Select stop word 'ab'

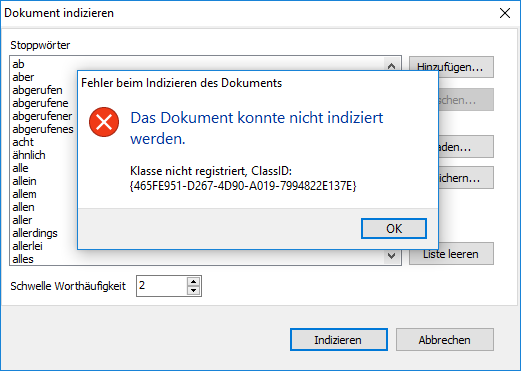click(x=18, y=64)
